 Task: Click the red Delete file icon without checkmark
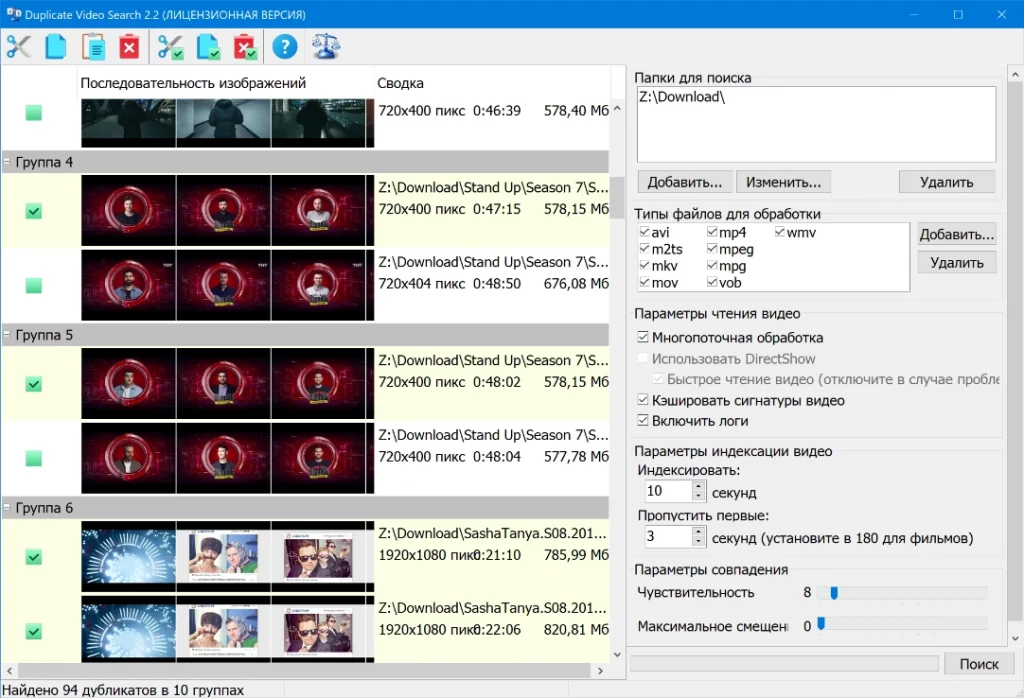click(x=129, y=47)
